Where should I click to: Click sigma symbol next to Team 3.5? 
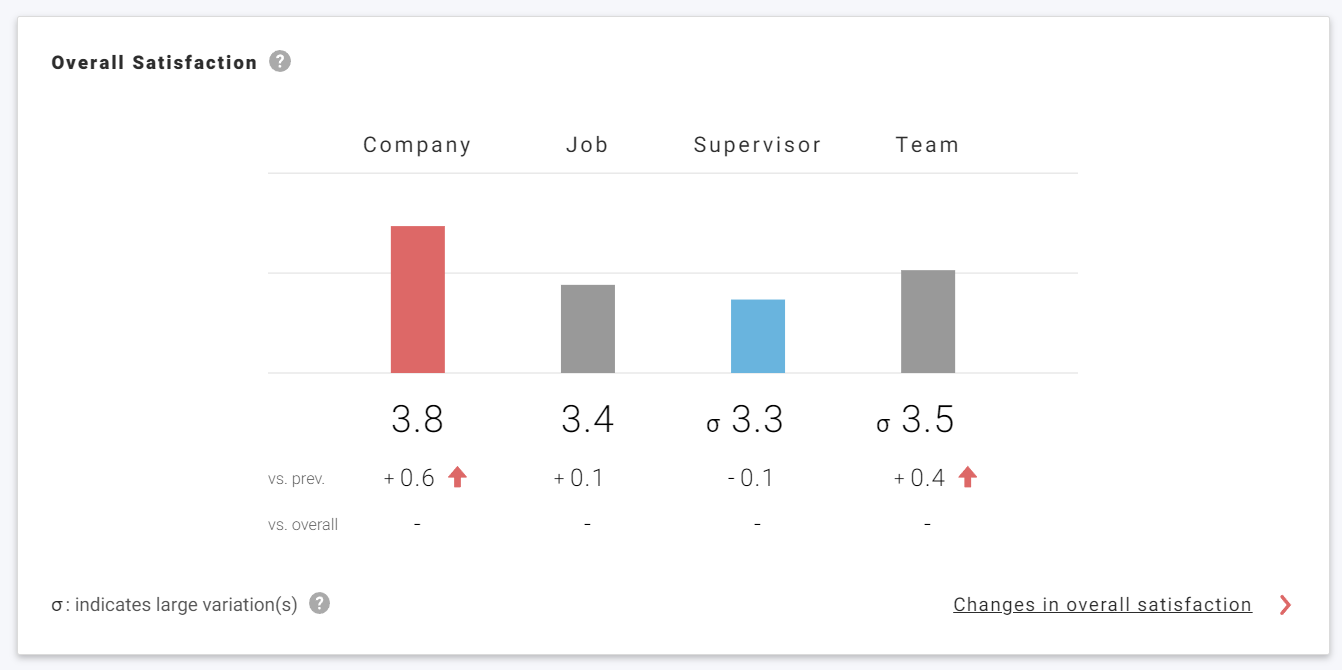pos(883,424)
